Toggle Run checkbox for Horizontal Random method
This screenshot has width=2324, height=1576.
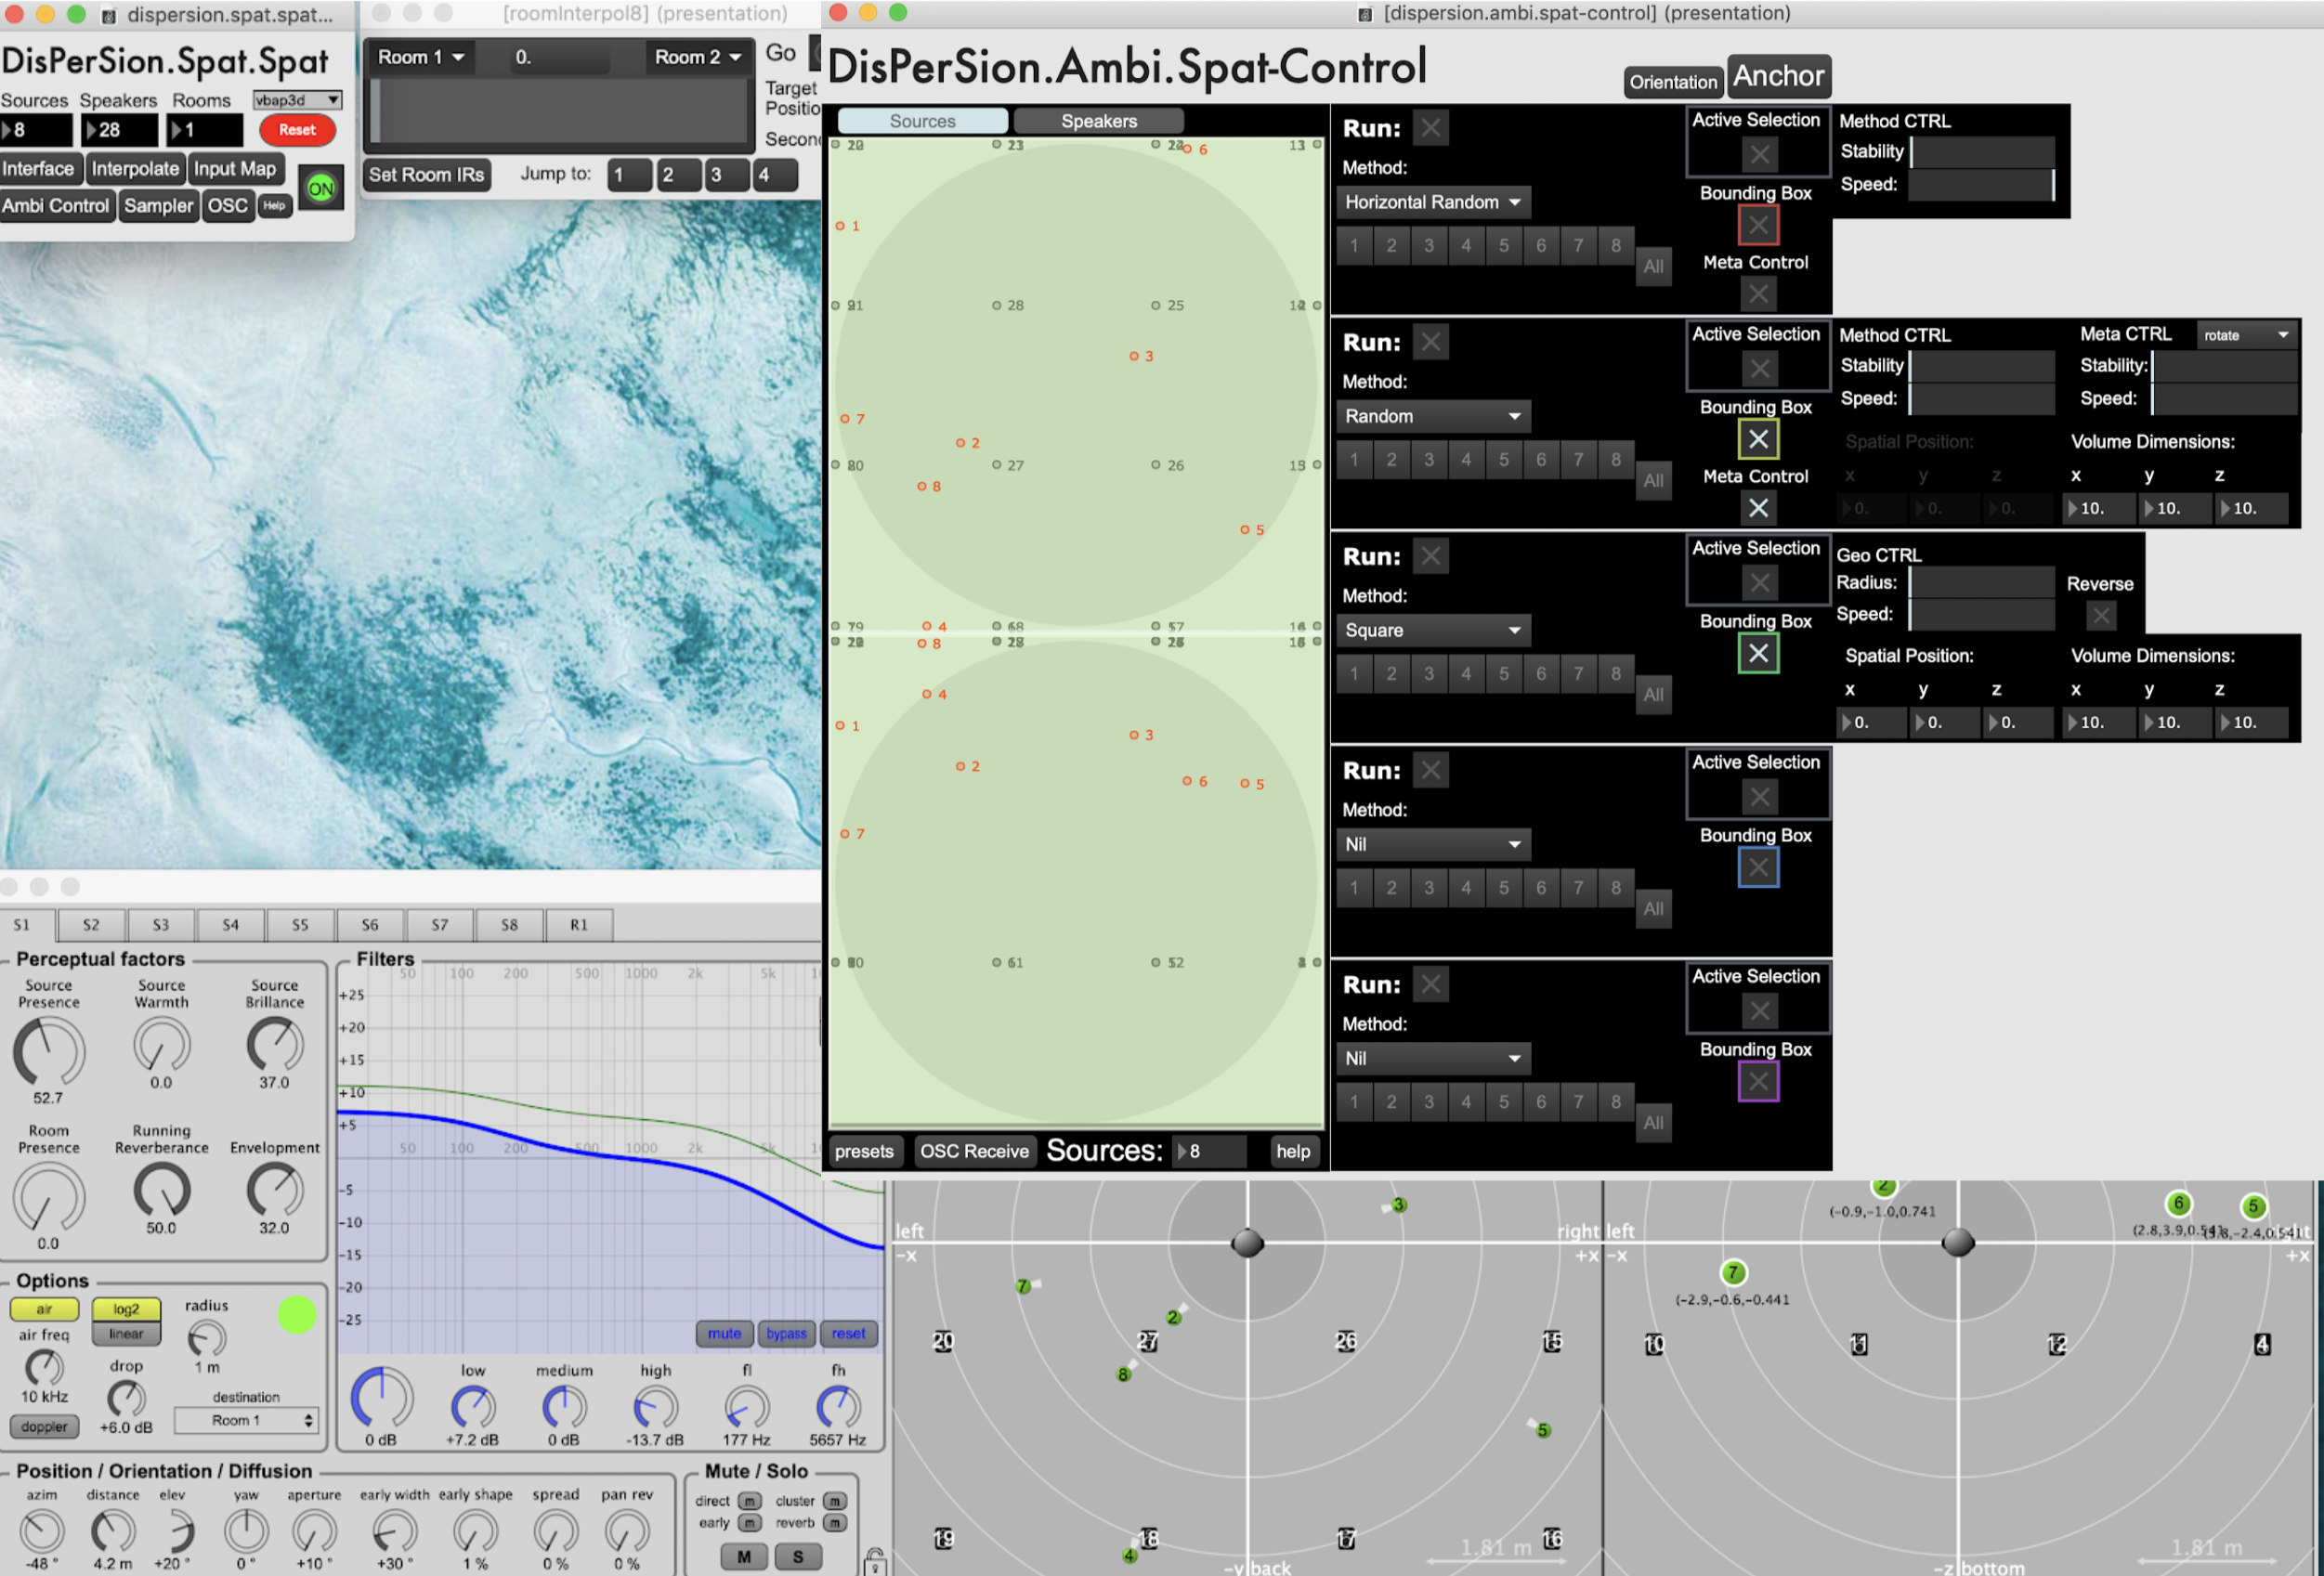coord(1431,128)
